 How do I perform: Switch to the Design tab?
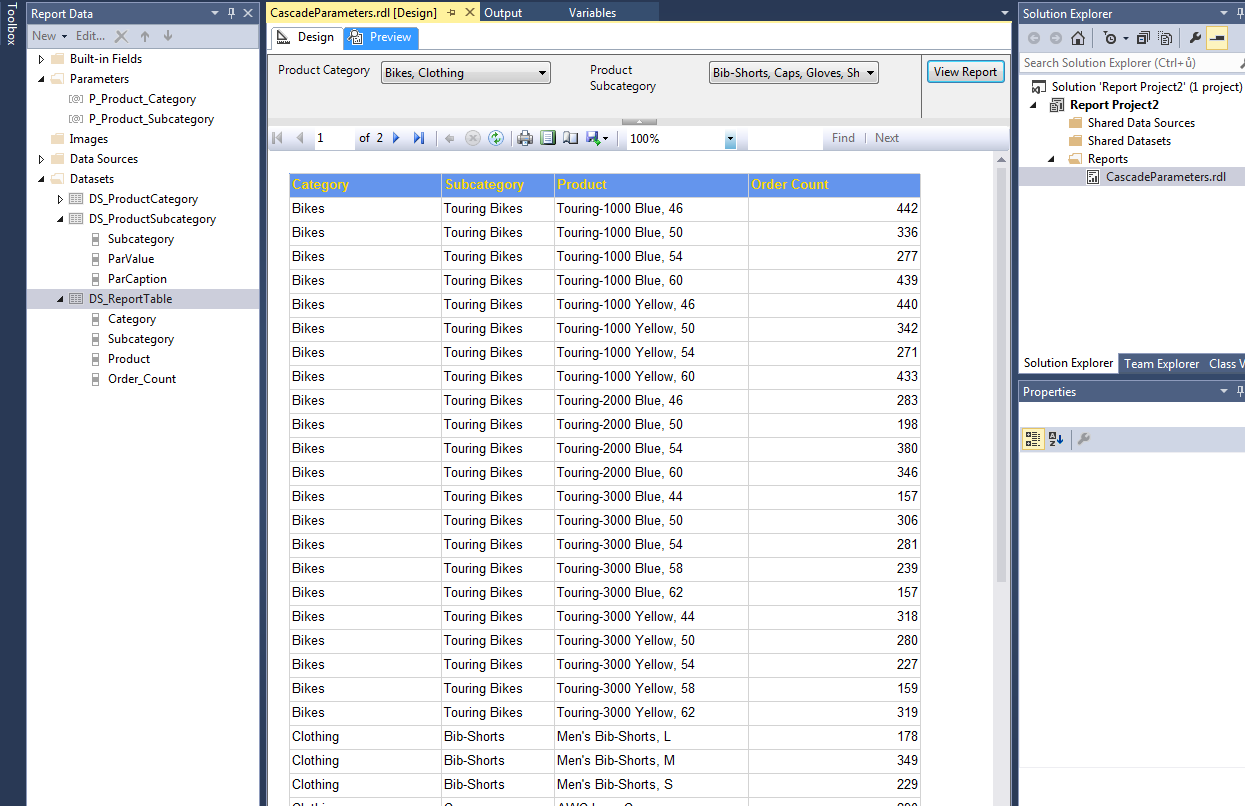click(x=306, y=37)
